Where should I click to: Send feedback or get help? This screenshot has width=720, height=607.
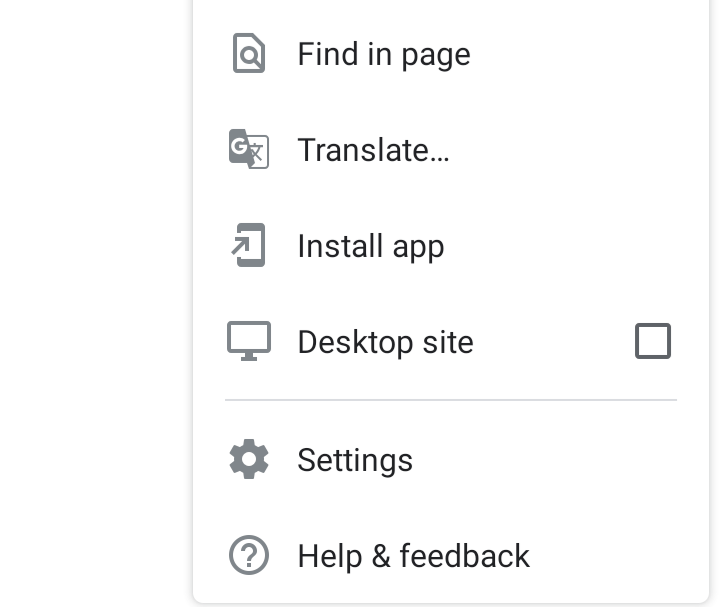pos(413,556)
